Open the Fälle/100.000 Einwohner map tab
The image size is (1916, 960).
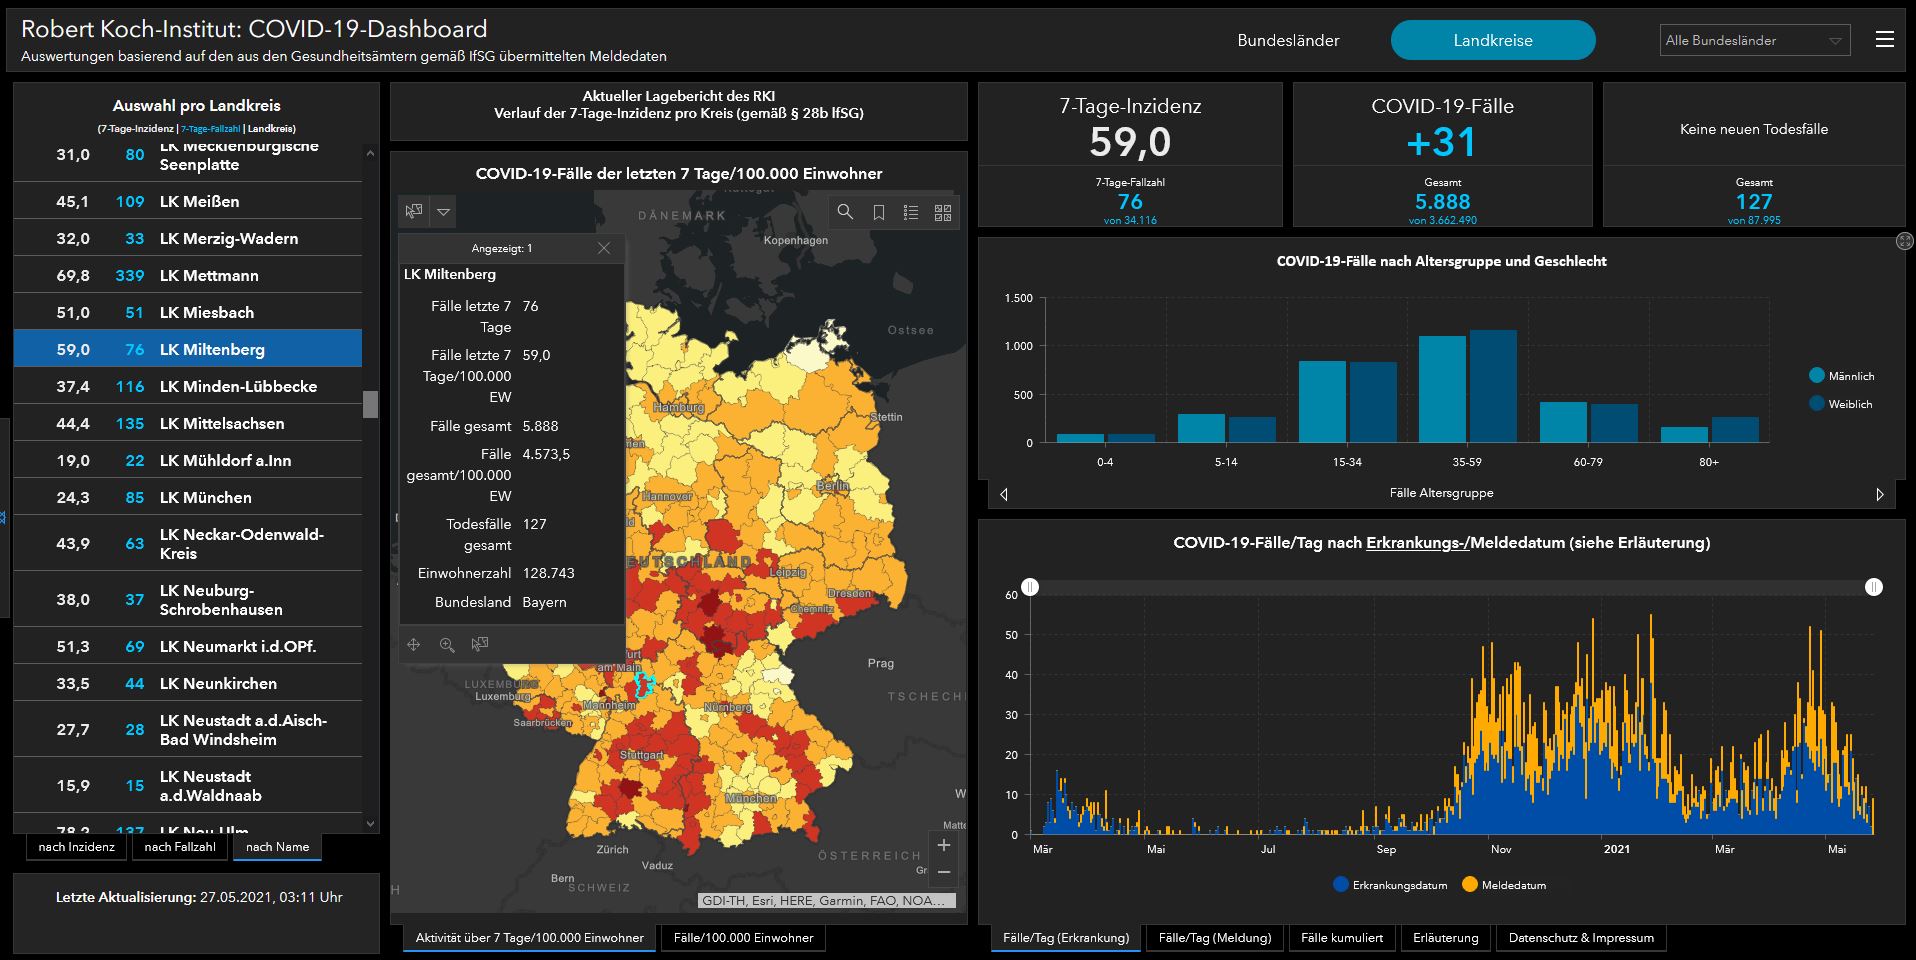[x=743, y=938]
